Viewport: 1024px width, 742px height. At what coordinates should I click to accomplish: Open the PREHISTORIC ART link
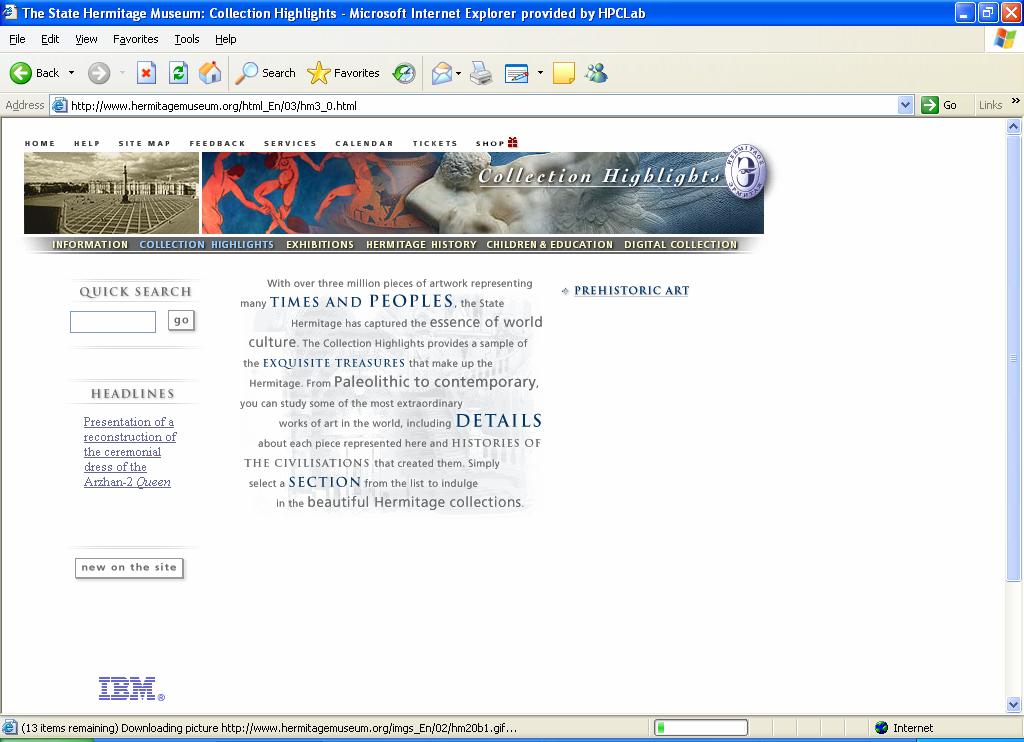point(632,291)
